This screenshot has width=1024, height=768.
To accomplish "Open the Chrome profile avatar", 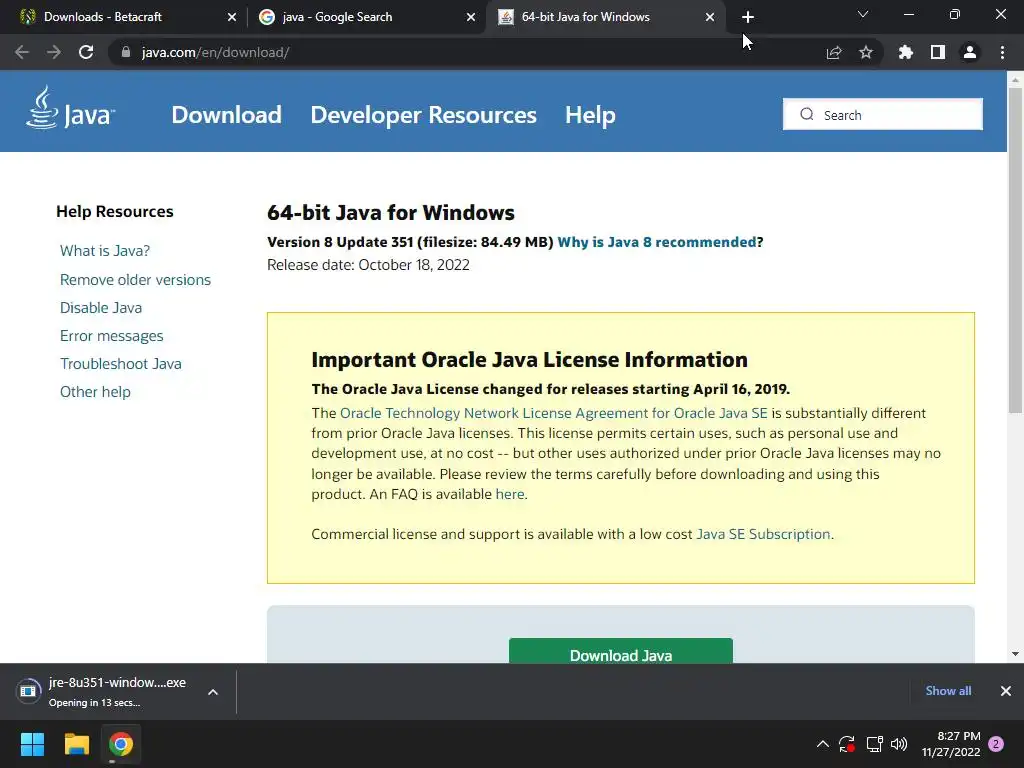I will pos(970,52).
